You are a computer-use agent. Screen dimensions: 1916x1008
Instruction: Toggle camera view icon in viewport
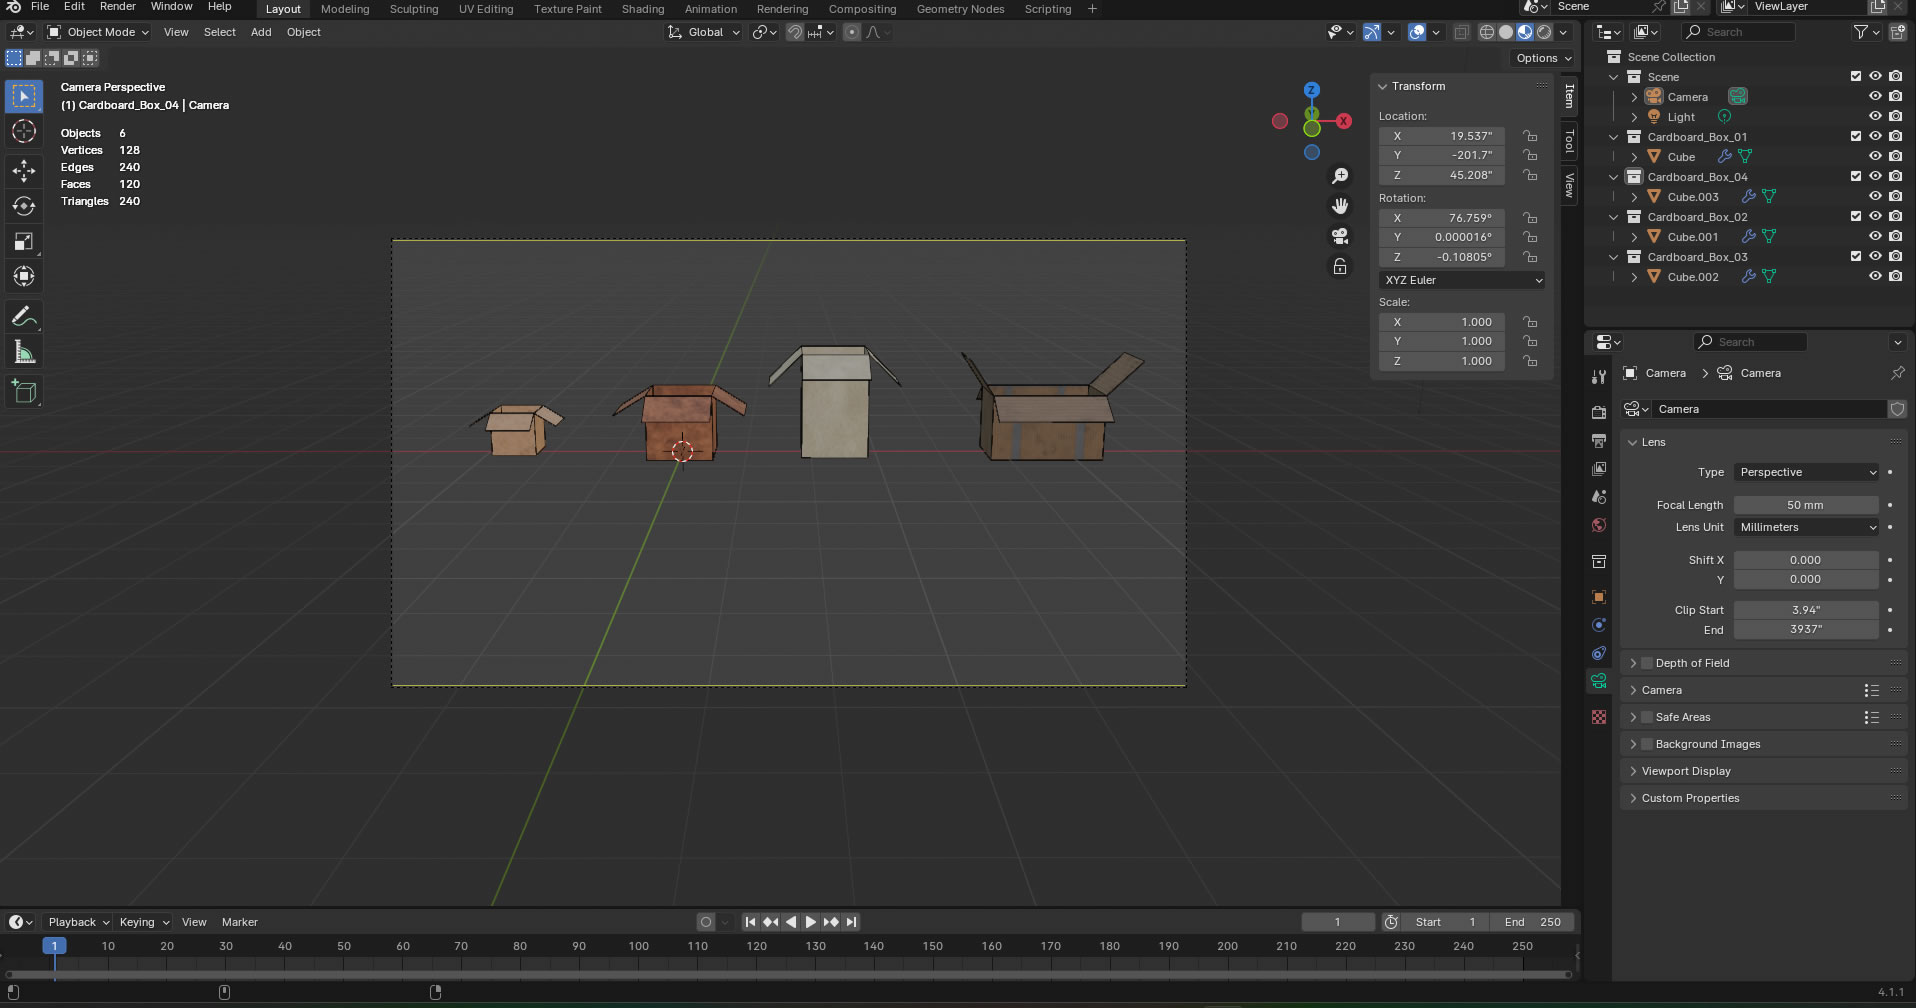1340,236
